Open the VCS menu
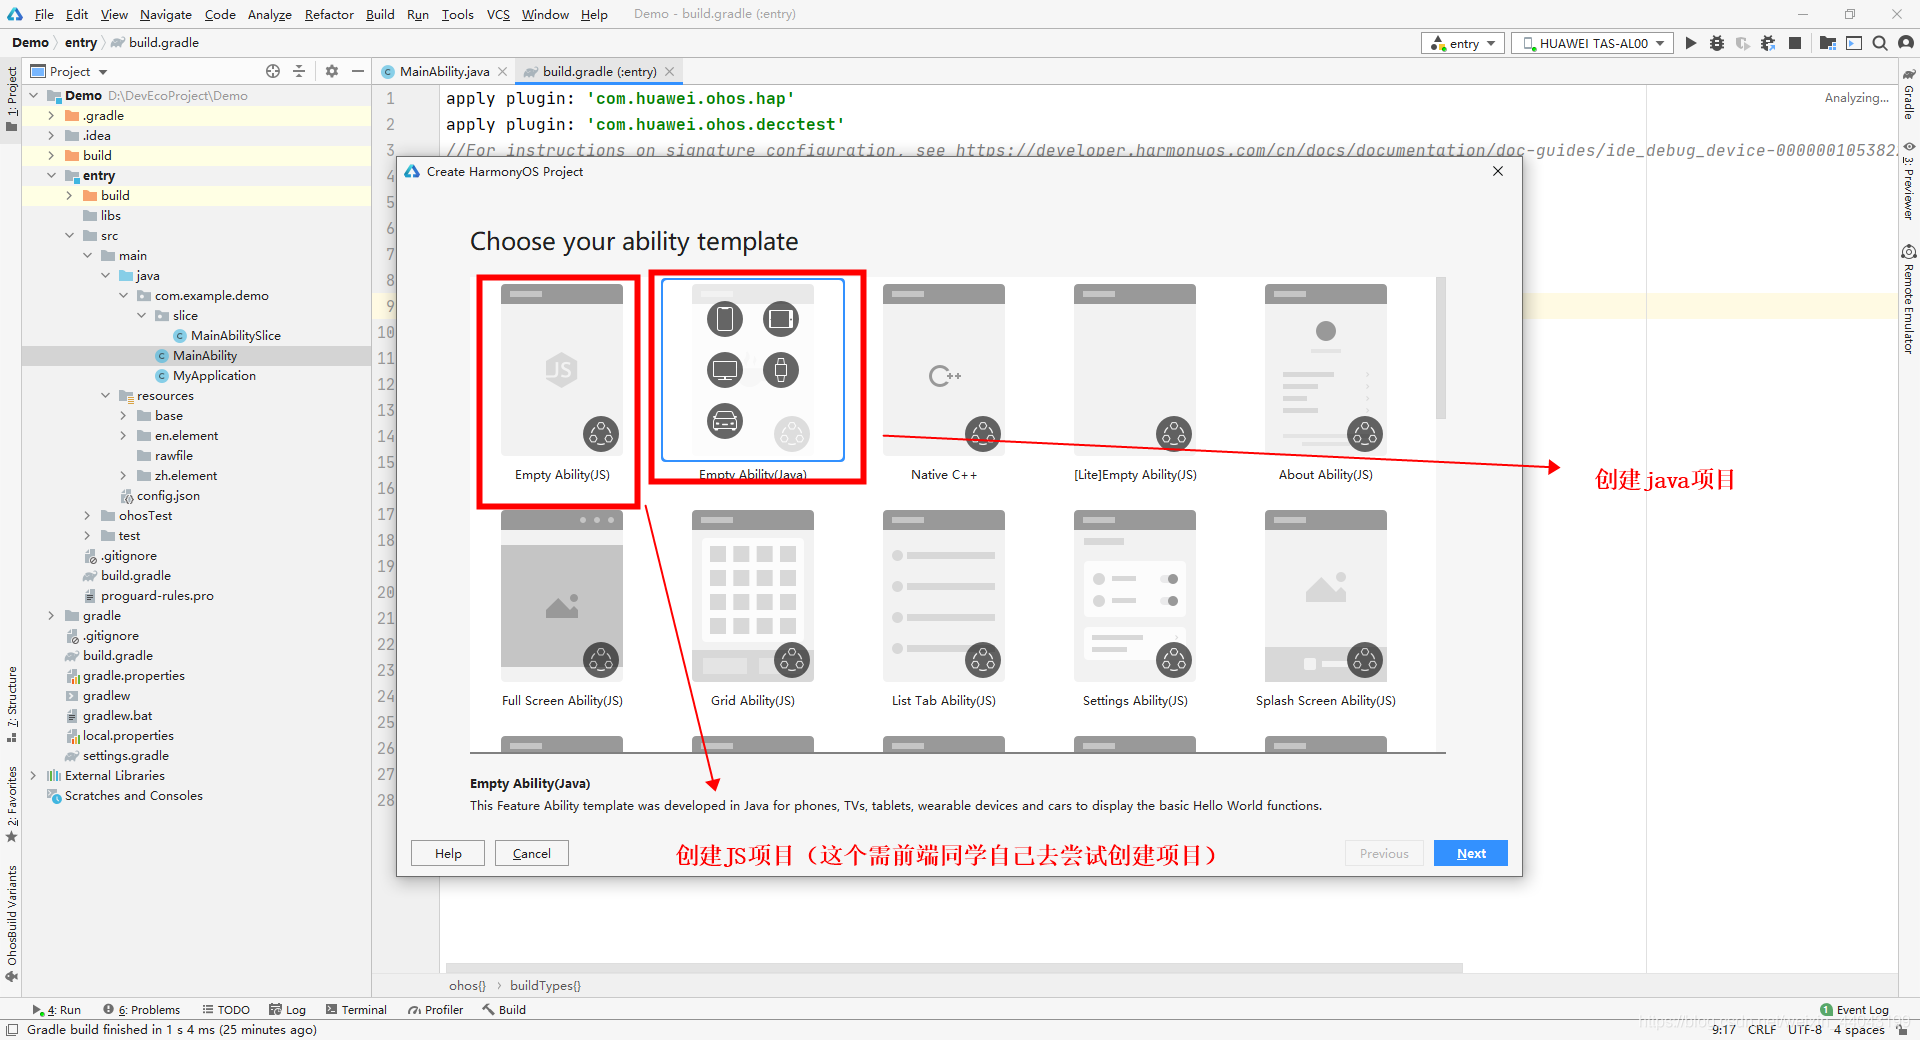Image resolution: width=1920 pixels, height=1040 pixels. (x=498, y=14)
